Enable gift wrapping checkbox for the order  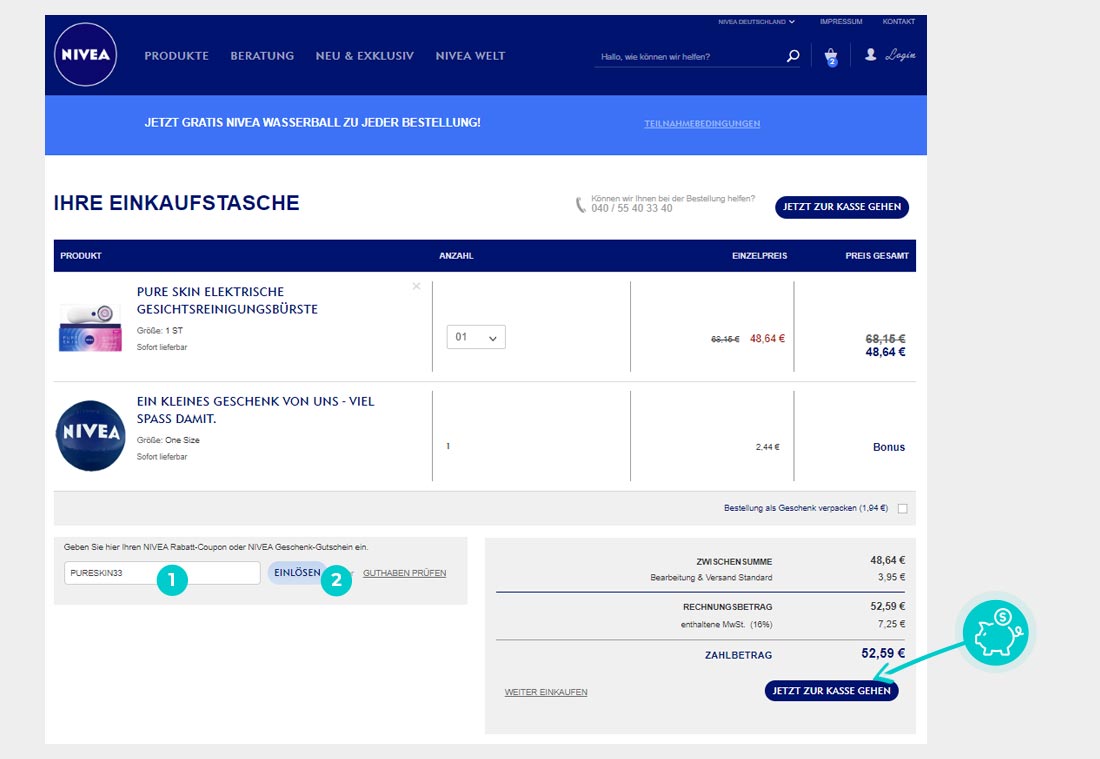tap(902, 509)
